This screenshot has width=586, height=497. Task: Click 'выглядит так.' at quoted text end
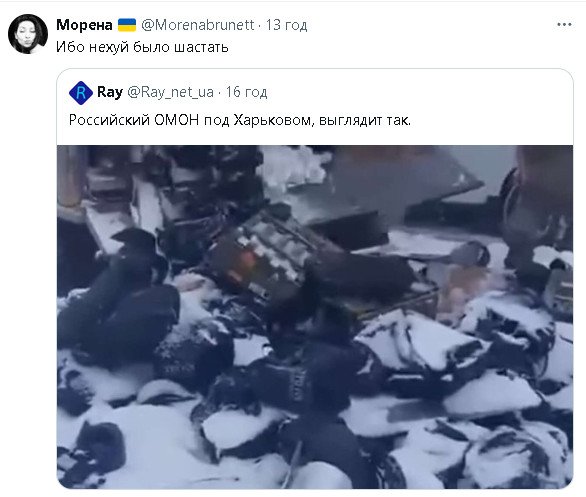[365, 120]
